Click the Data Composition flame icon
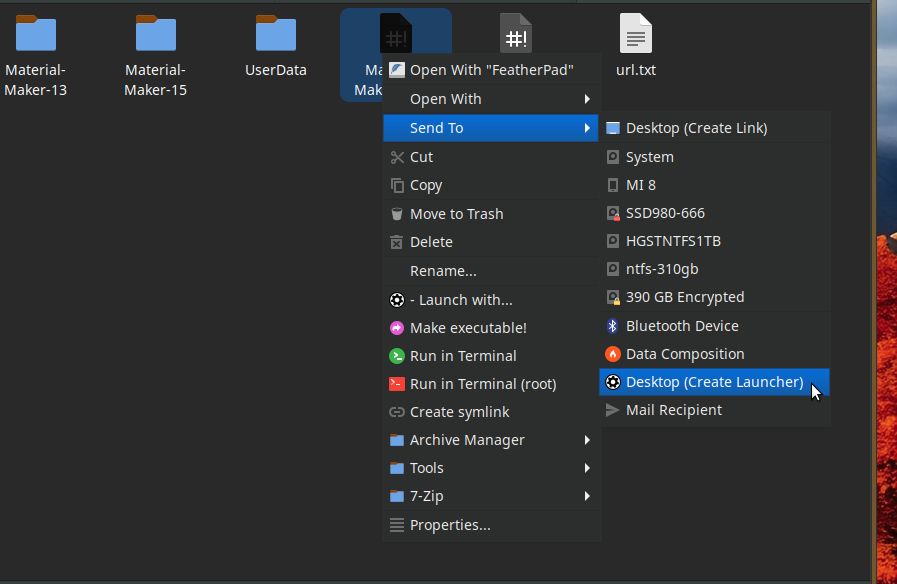This screenshot has width=897, height=584. [x=613, y=354]
